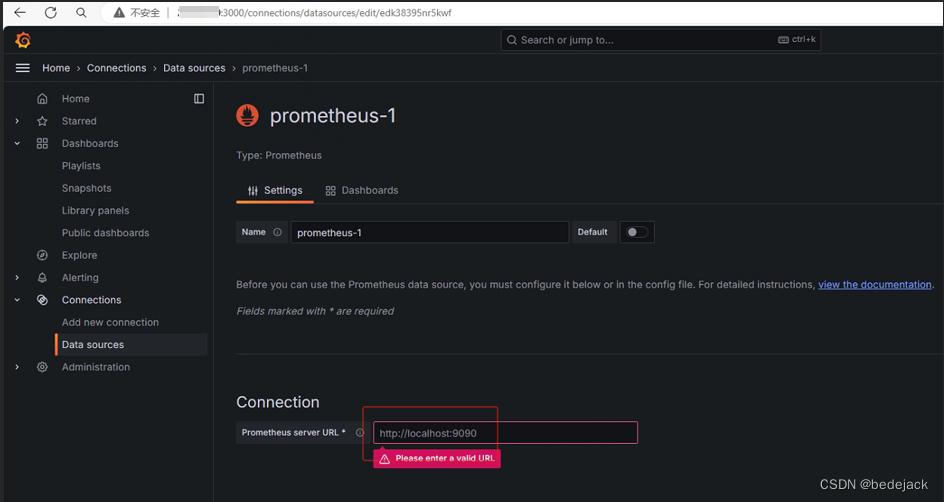The image size is (944, 502).
Task: Click the Prometheus server URL field
Action: (x=505, y=433)
